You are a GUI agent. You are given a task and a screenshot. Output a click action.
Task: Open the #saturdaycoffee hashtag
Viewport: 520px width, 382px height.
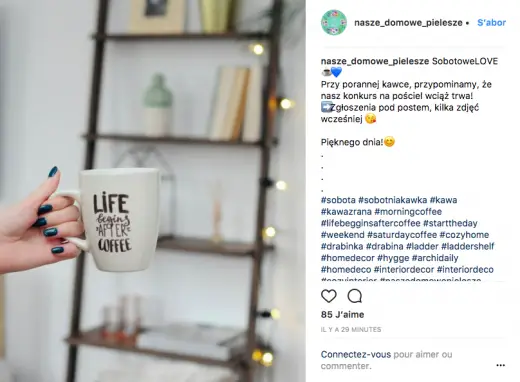click(x=402, y=235)
